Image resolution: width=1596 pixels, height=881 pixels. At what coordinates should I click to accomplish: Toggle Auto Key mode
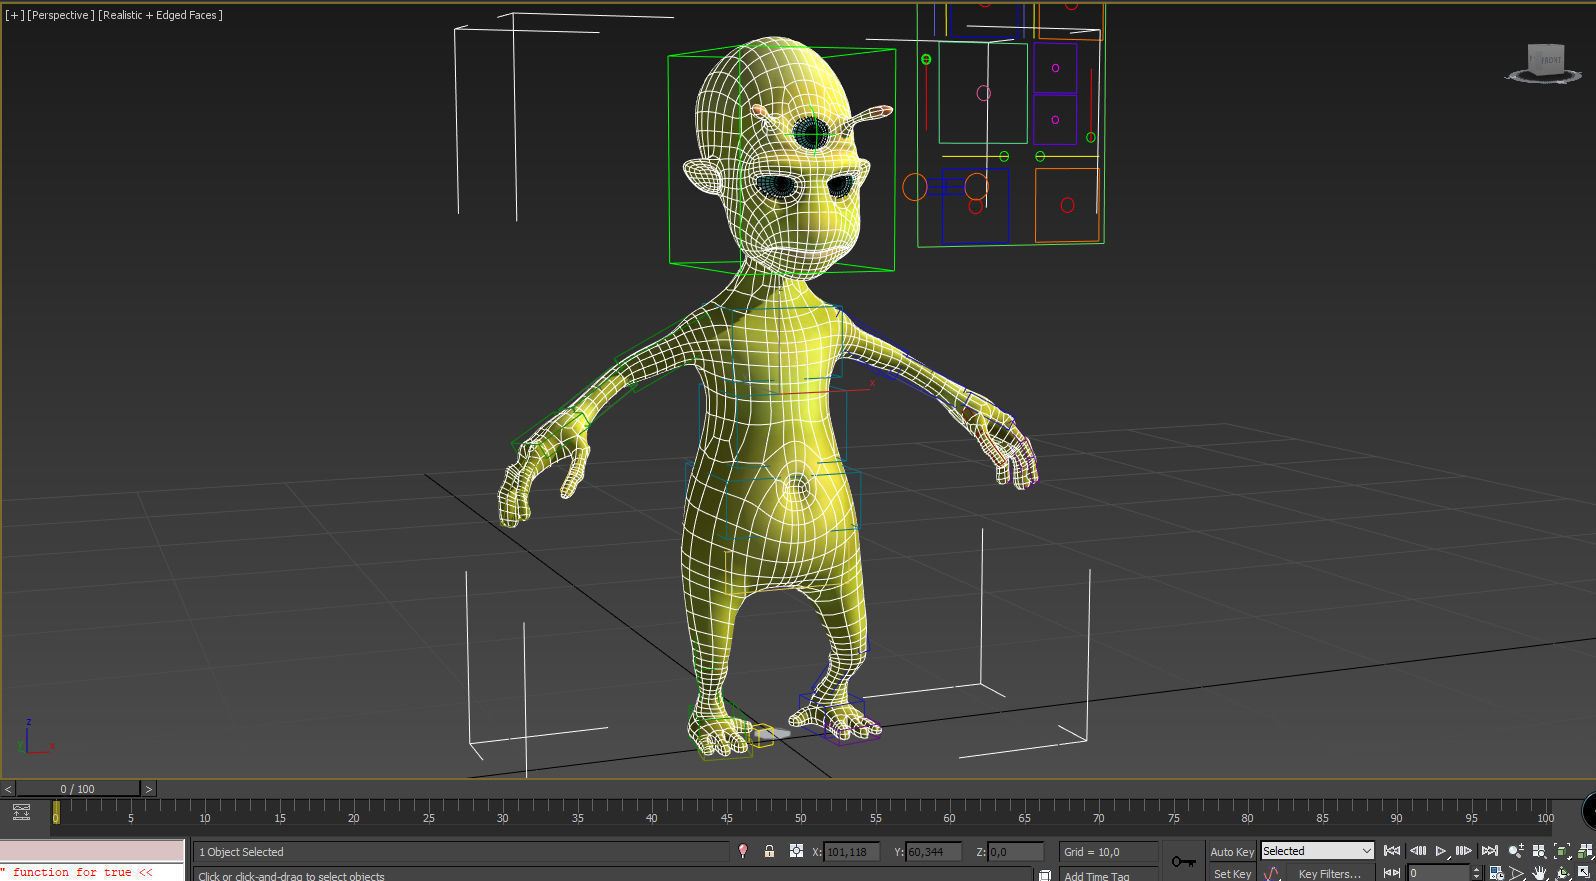point(1231,852)
